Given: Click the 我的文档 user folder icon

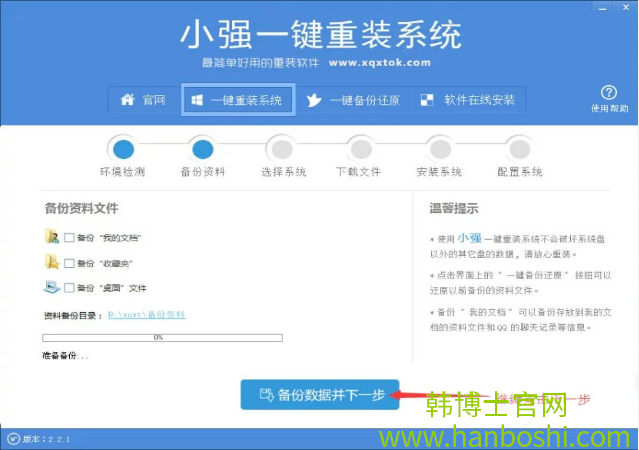Looking at the screenshot, I should click(x=52, y=236).
